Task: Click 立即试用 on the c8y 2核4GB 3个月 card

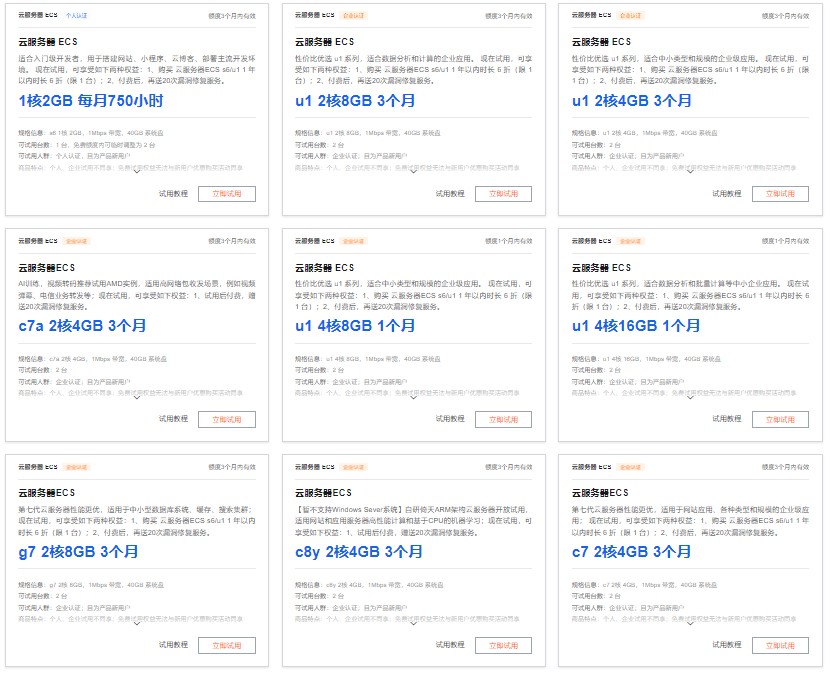Action: click(503, 645)
